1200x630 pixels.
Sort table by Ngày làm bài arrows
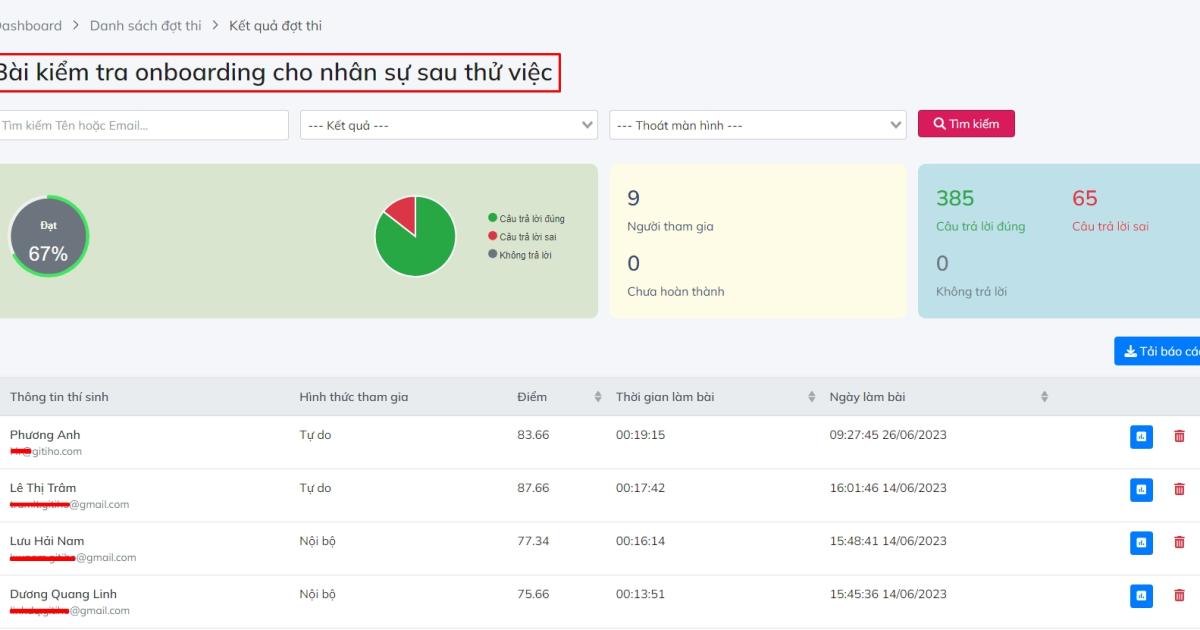point(1045,397)
